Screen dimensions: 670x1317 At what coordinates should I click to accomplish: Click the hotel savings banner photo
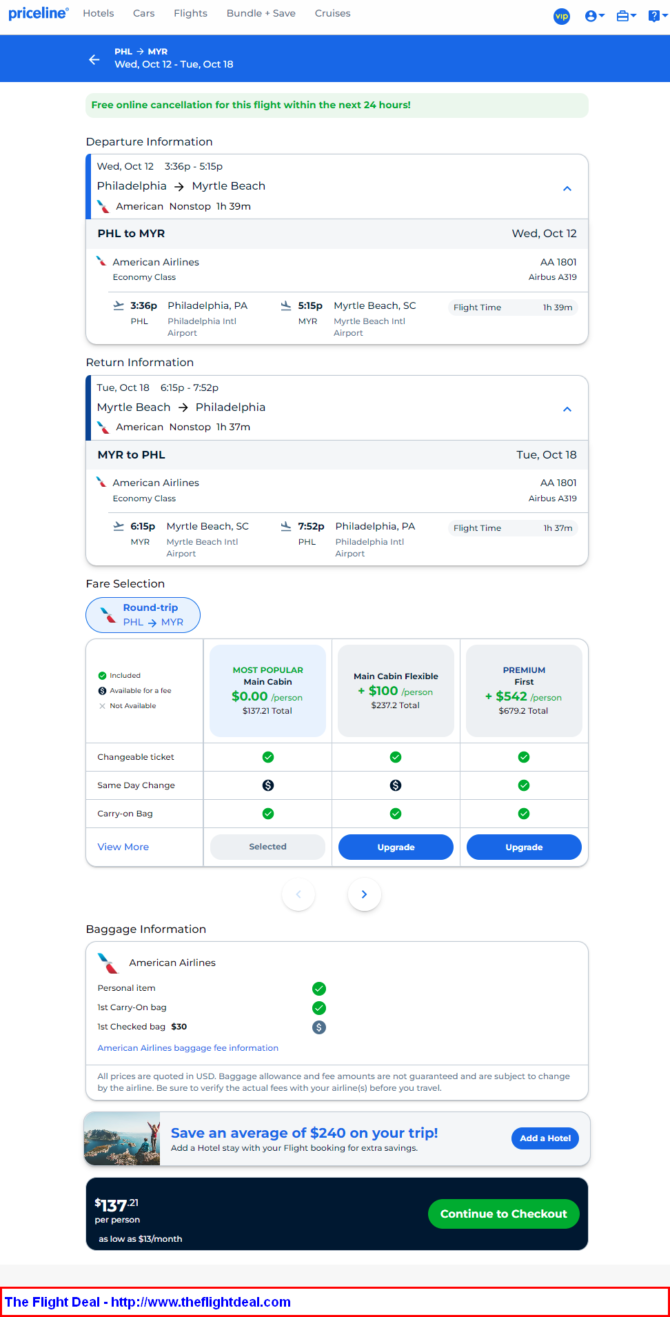[x=122, y=1139]
